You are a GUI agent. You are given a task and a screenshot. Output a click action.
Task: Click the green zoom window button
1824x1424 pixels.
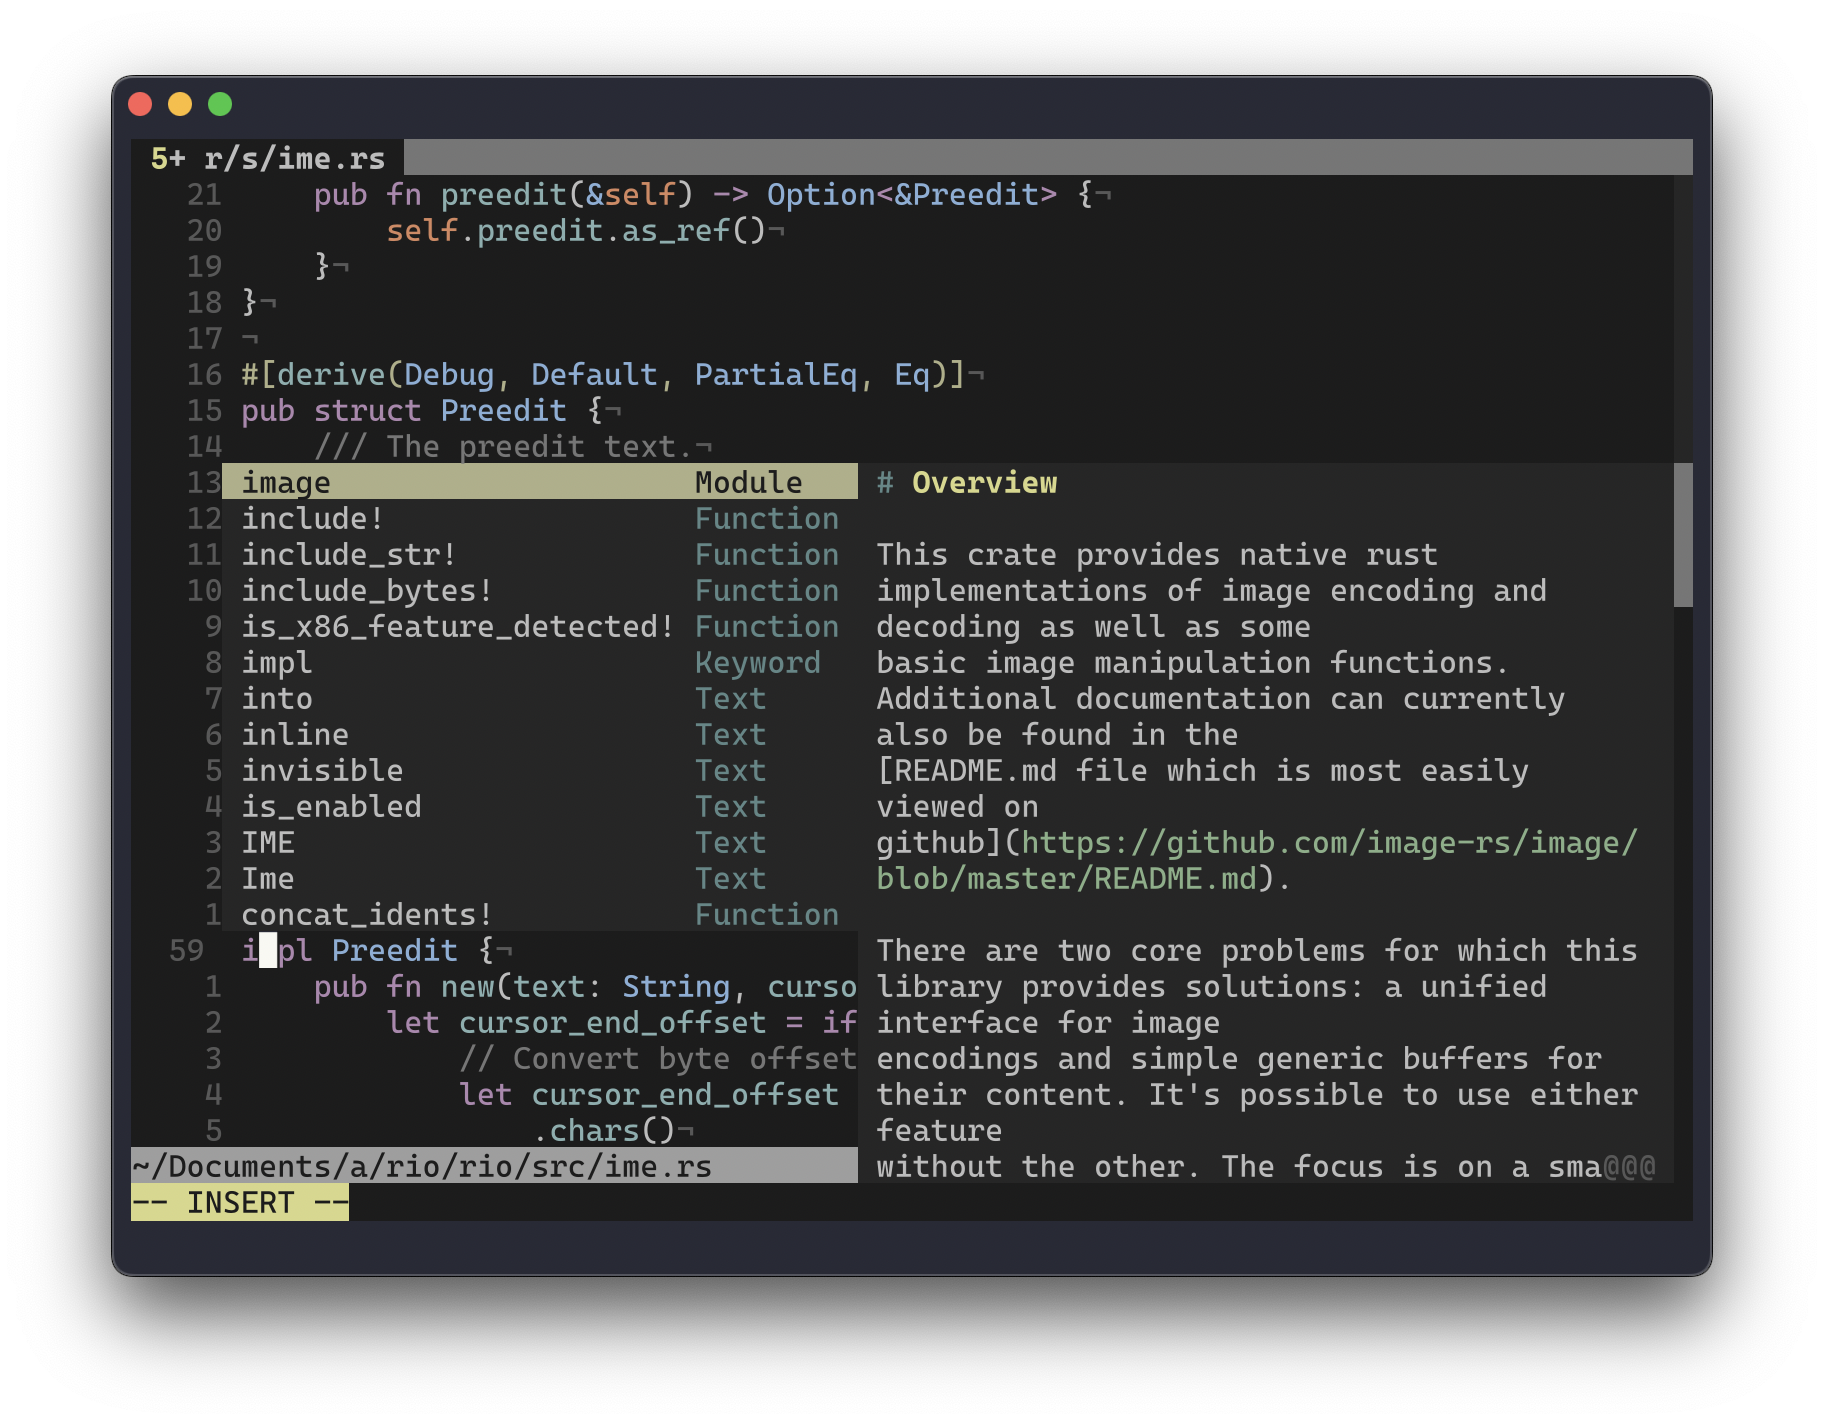pyautogui.click(x=220, y=104)
